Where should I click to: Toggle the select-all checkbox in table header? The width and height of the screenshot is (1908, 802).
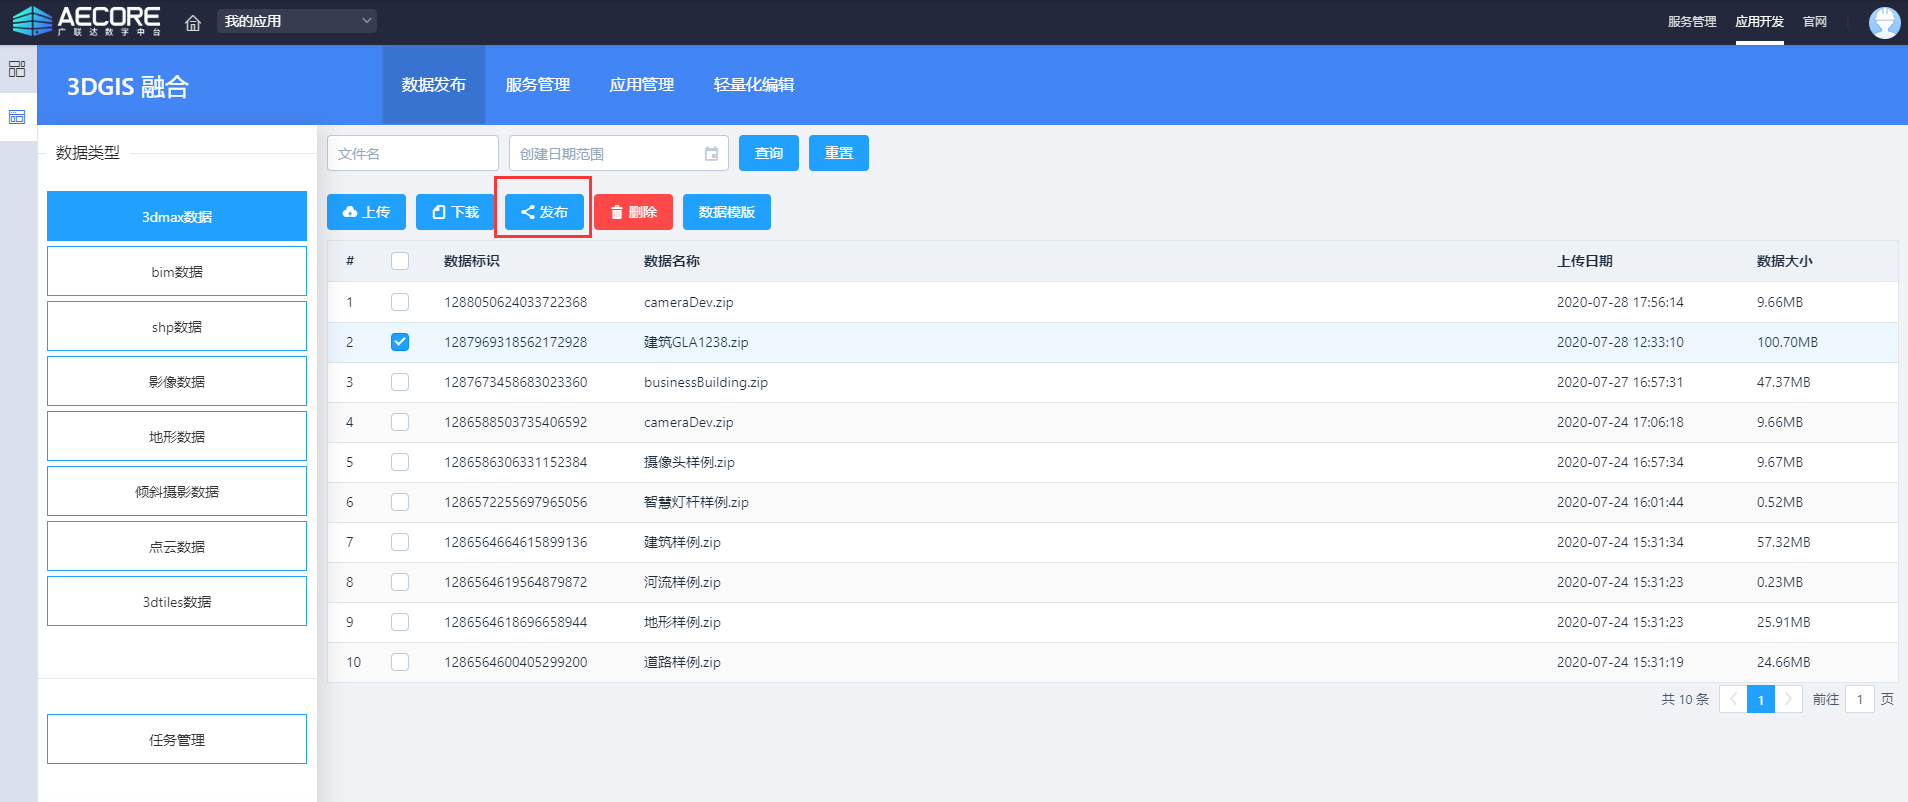[x=400, y=261]
